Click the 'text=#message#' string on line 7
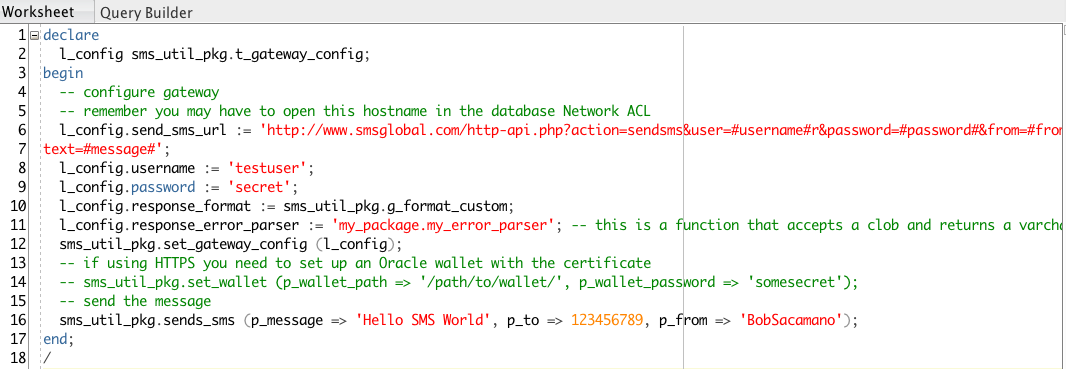 (x=102, y=148)
